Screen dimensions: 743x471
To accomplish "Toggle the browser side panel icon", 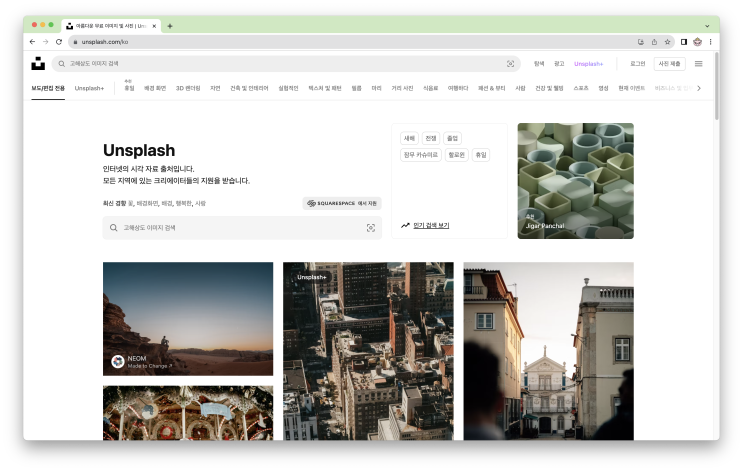I will click(x=684, y=42).
